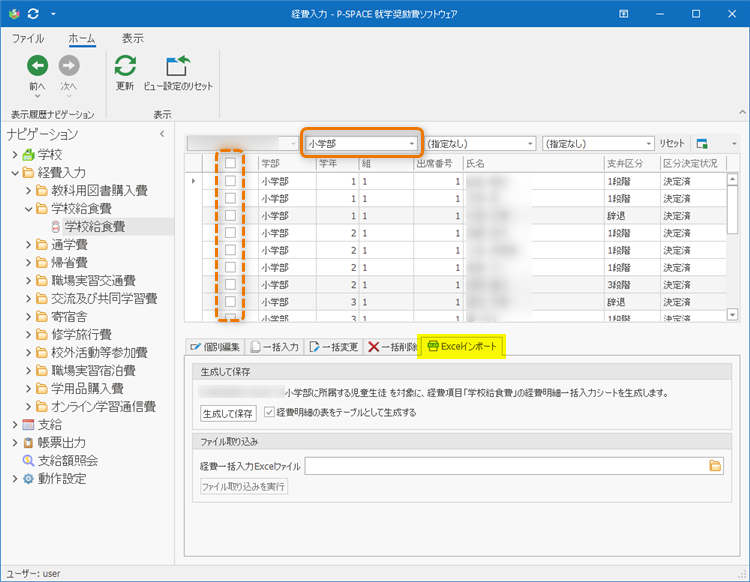
Task: Open the 一括入力 tab
Action: pos(275,347)
